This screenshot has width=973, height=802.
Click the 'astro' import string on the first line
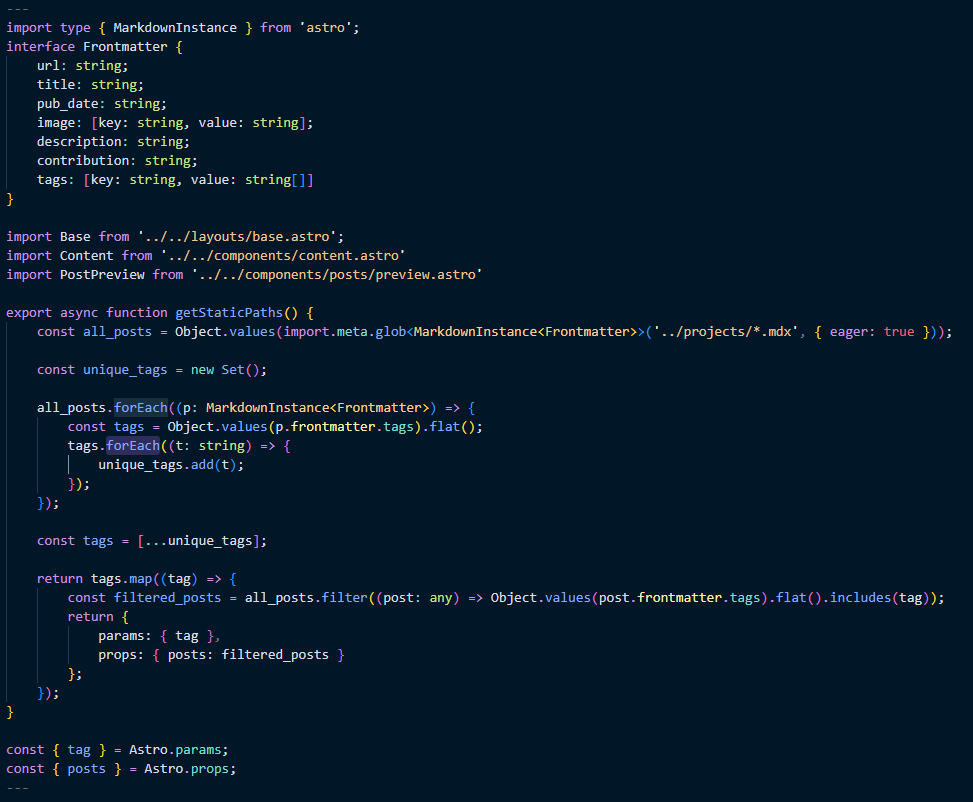(x=329, y=27)
